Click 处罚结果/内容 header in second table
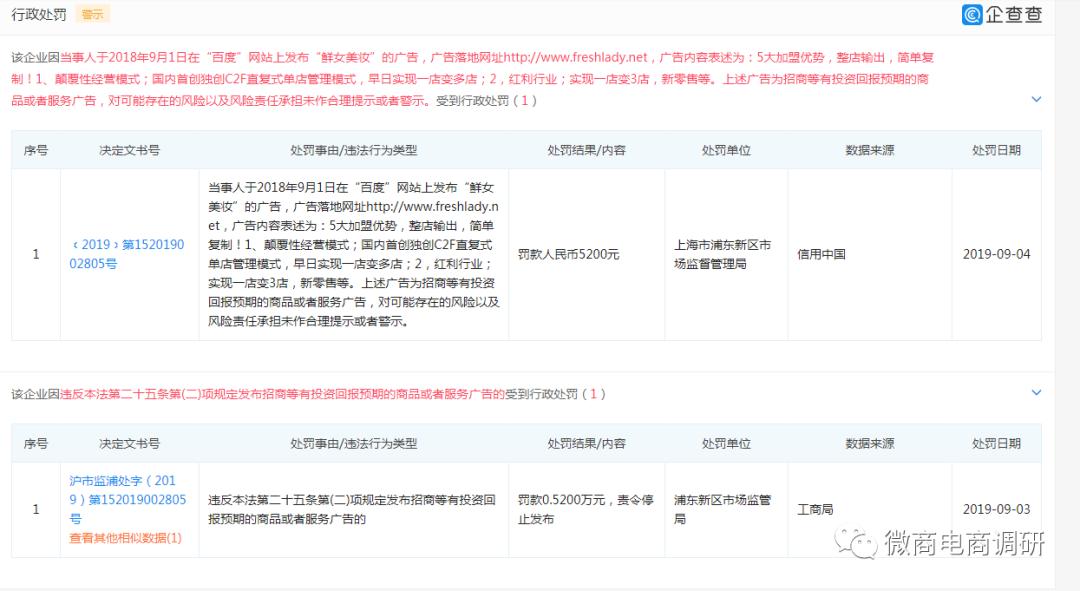 586,444
